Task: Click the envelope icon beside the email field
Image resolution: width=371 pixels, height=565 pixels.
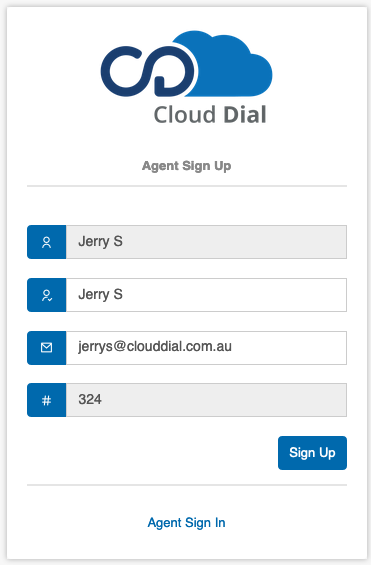Action: click(x=46, y=348)
